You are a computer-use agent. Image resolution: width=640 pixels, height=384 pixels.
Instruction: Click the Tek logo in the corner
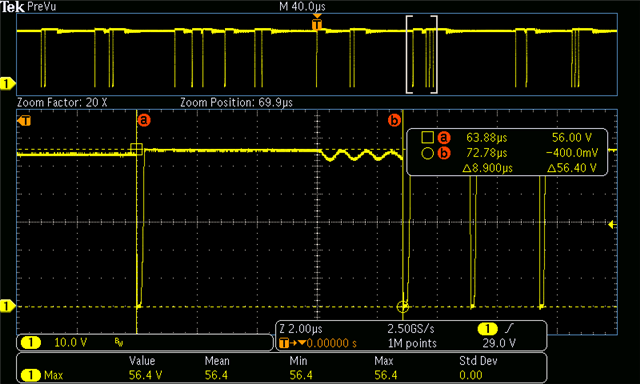pyautogui.click(x=13, y=7)
